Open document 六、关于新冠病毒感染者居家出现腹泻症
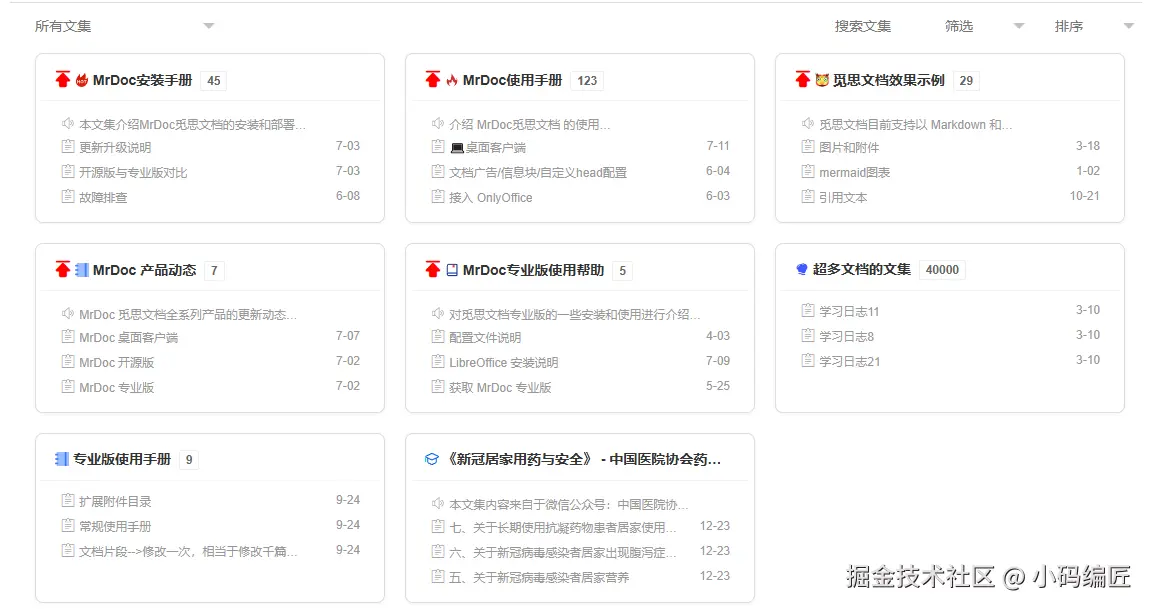Image resolution: width=1150 pixels, height=609 pixels. pyautogui.click(x=563, y=552)
